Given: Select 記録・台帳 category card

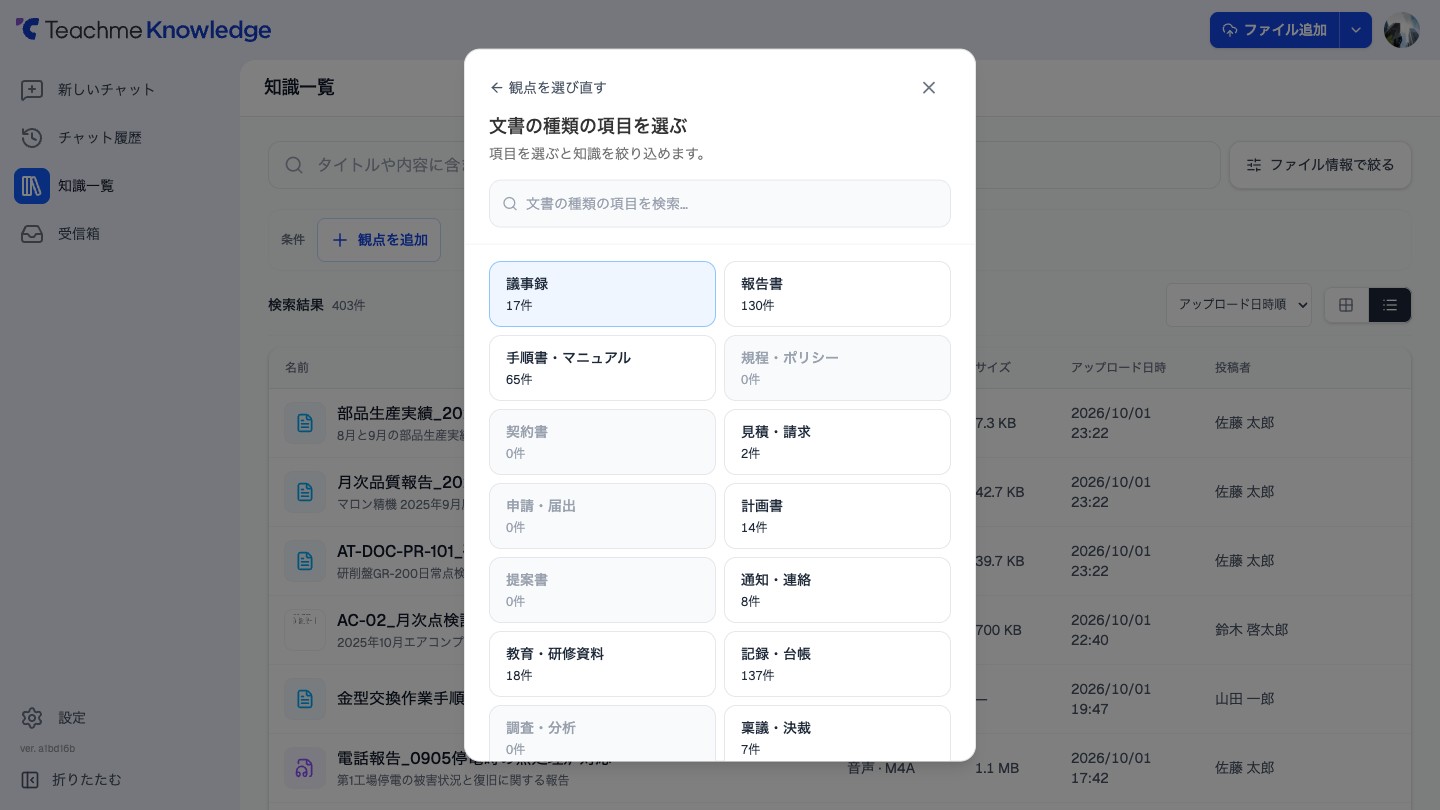Looking at the screenshot, I should coord(837,664).
